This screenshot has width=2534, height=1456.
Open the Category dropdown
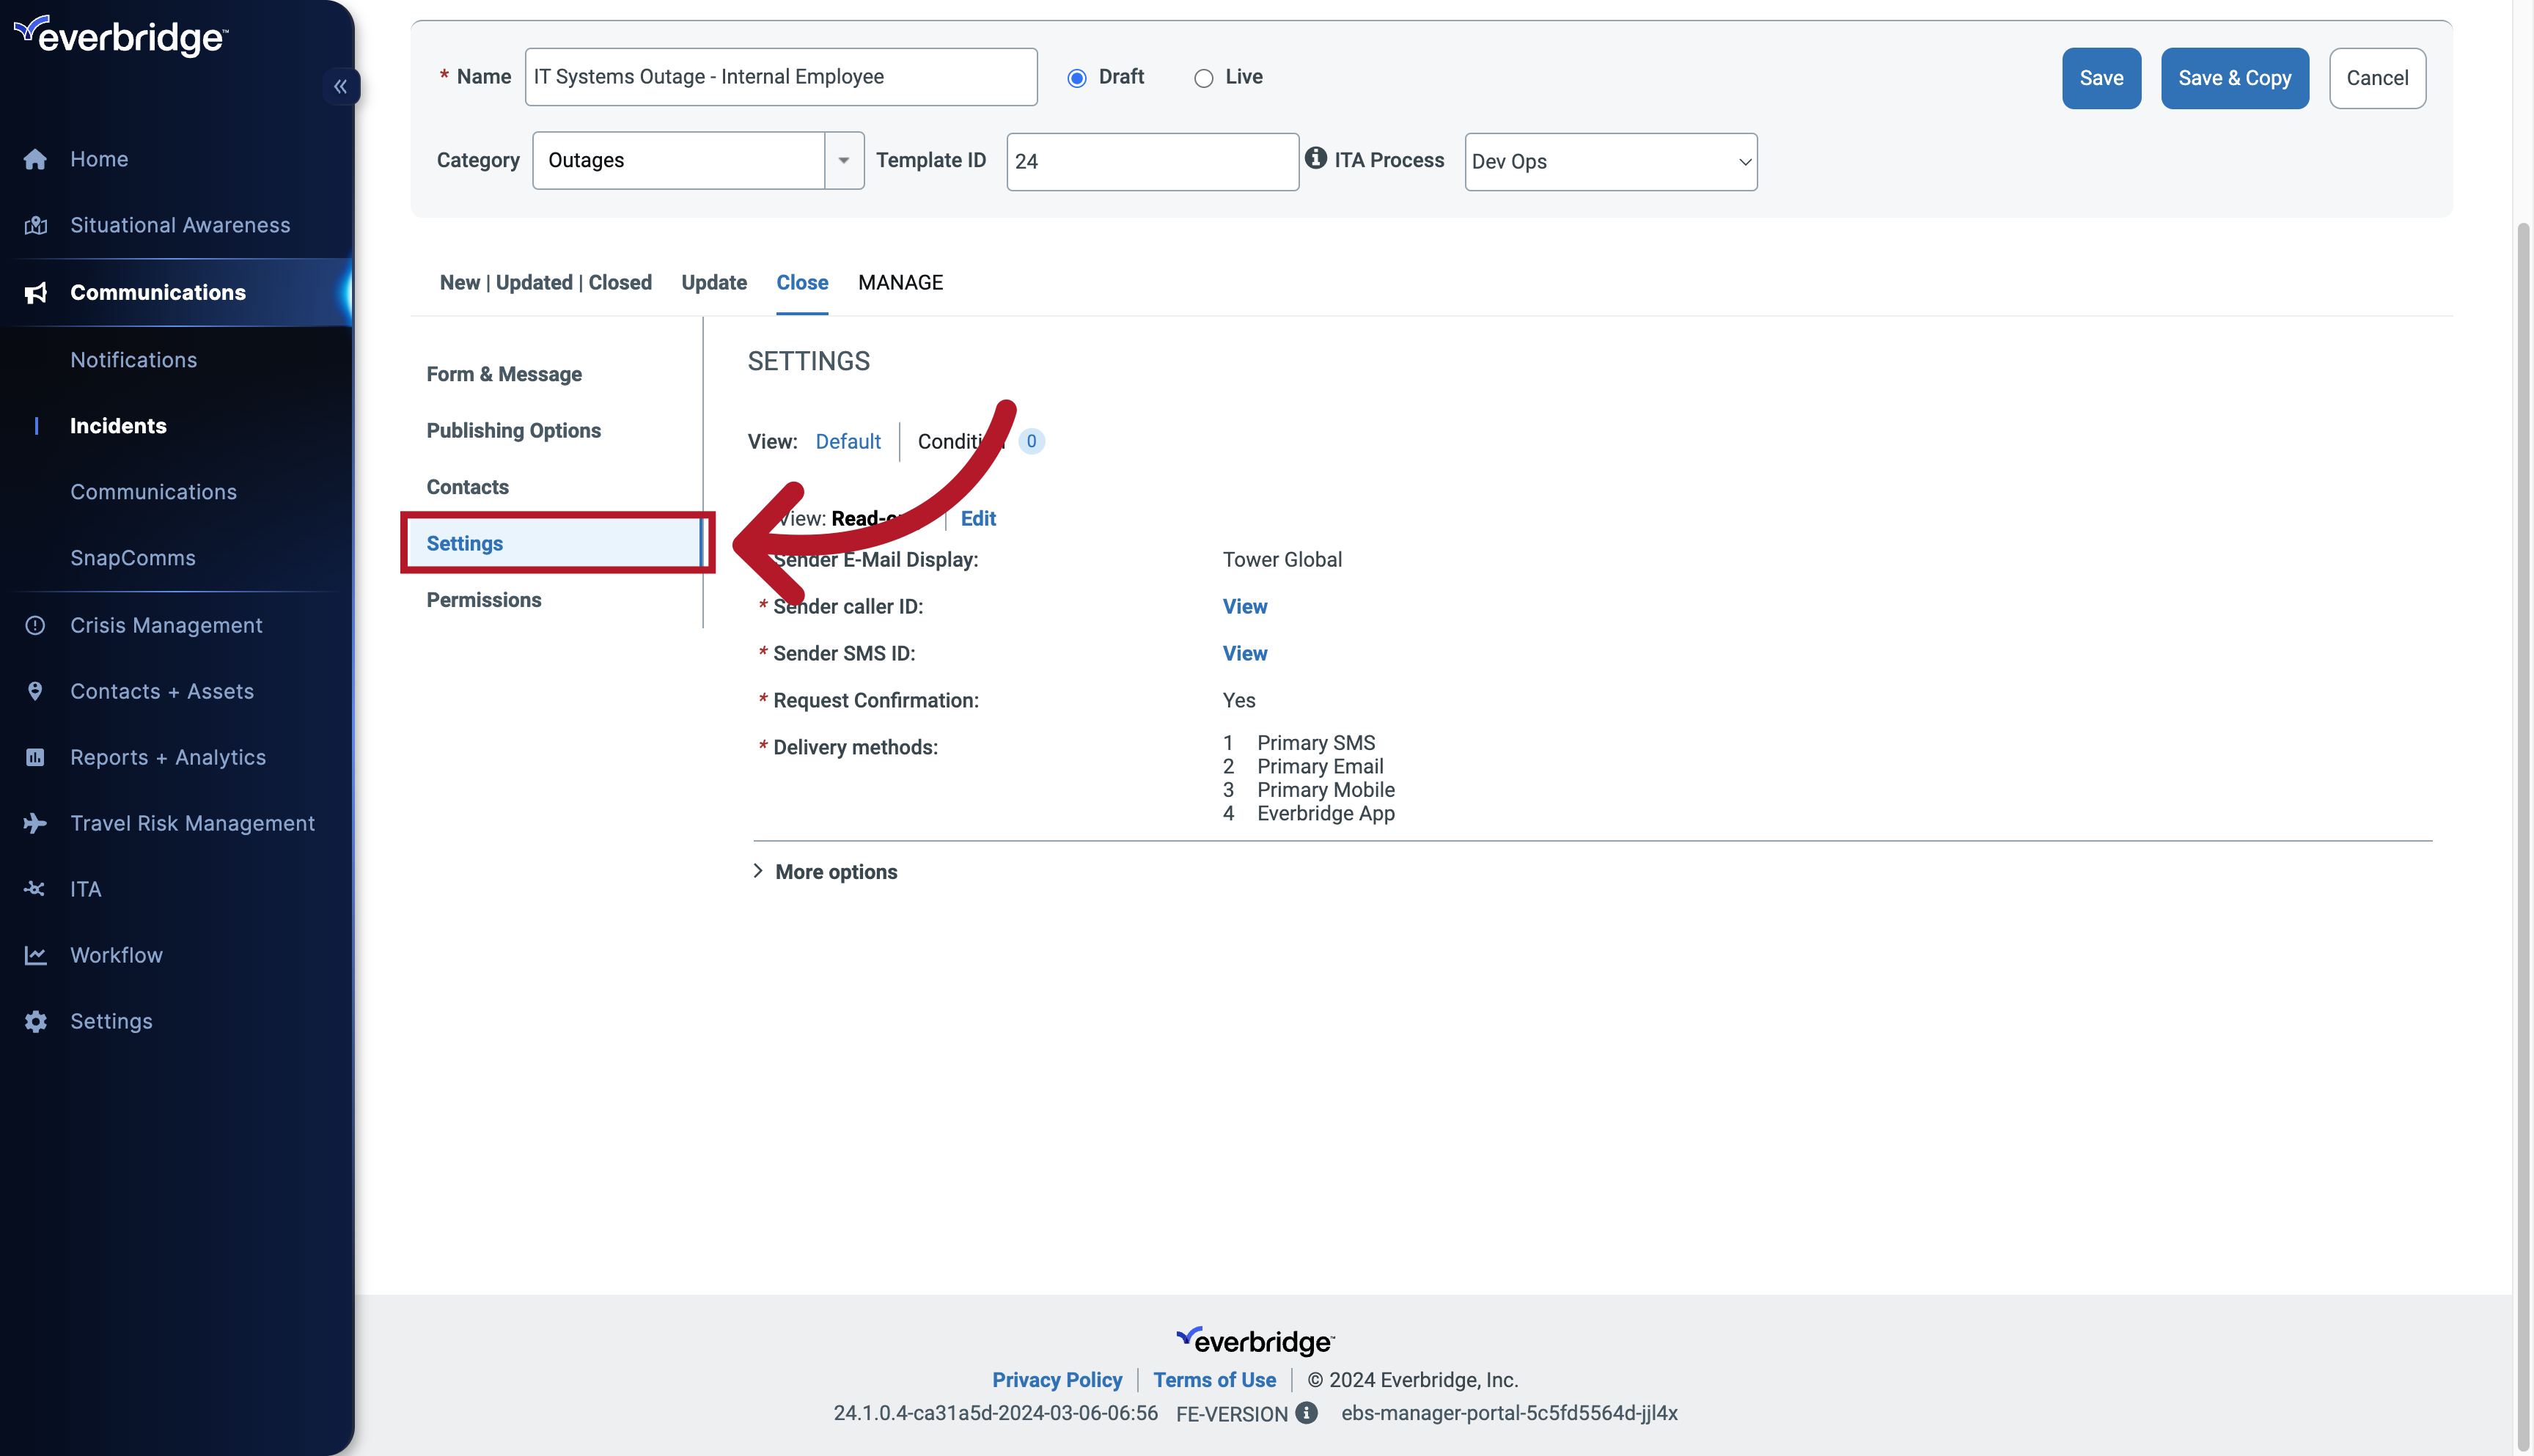point(843,160)
